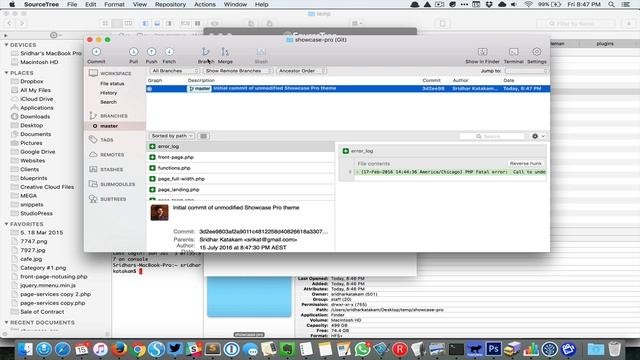
Task: Open Dropbox in Finder sidebar
Action: (x=31, y=82)
